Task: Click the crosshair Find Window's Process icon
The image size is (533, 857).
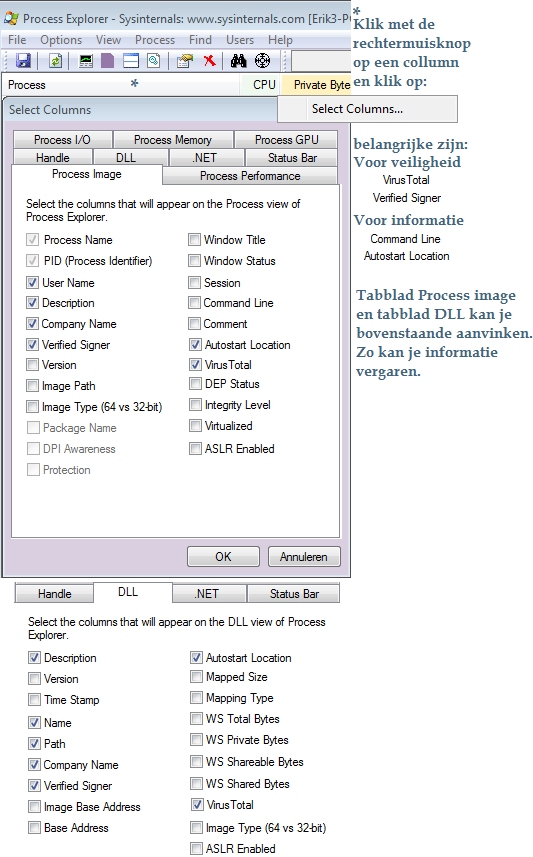Action: [x=262, y=61]
